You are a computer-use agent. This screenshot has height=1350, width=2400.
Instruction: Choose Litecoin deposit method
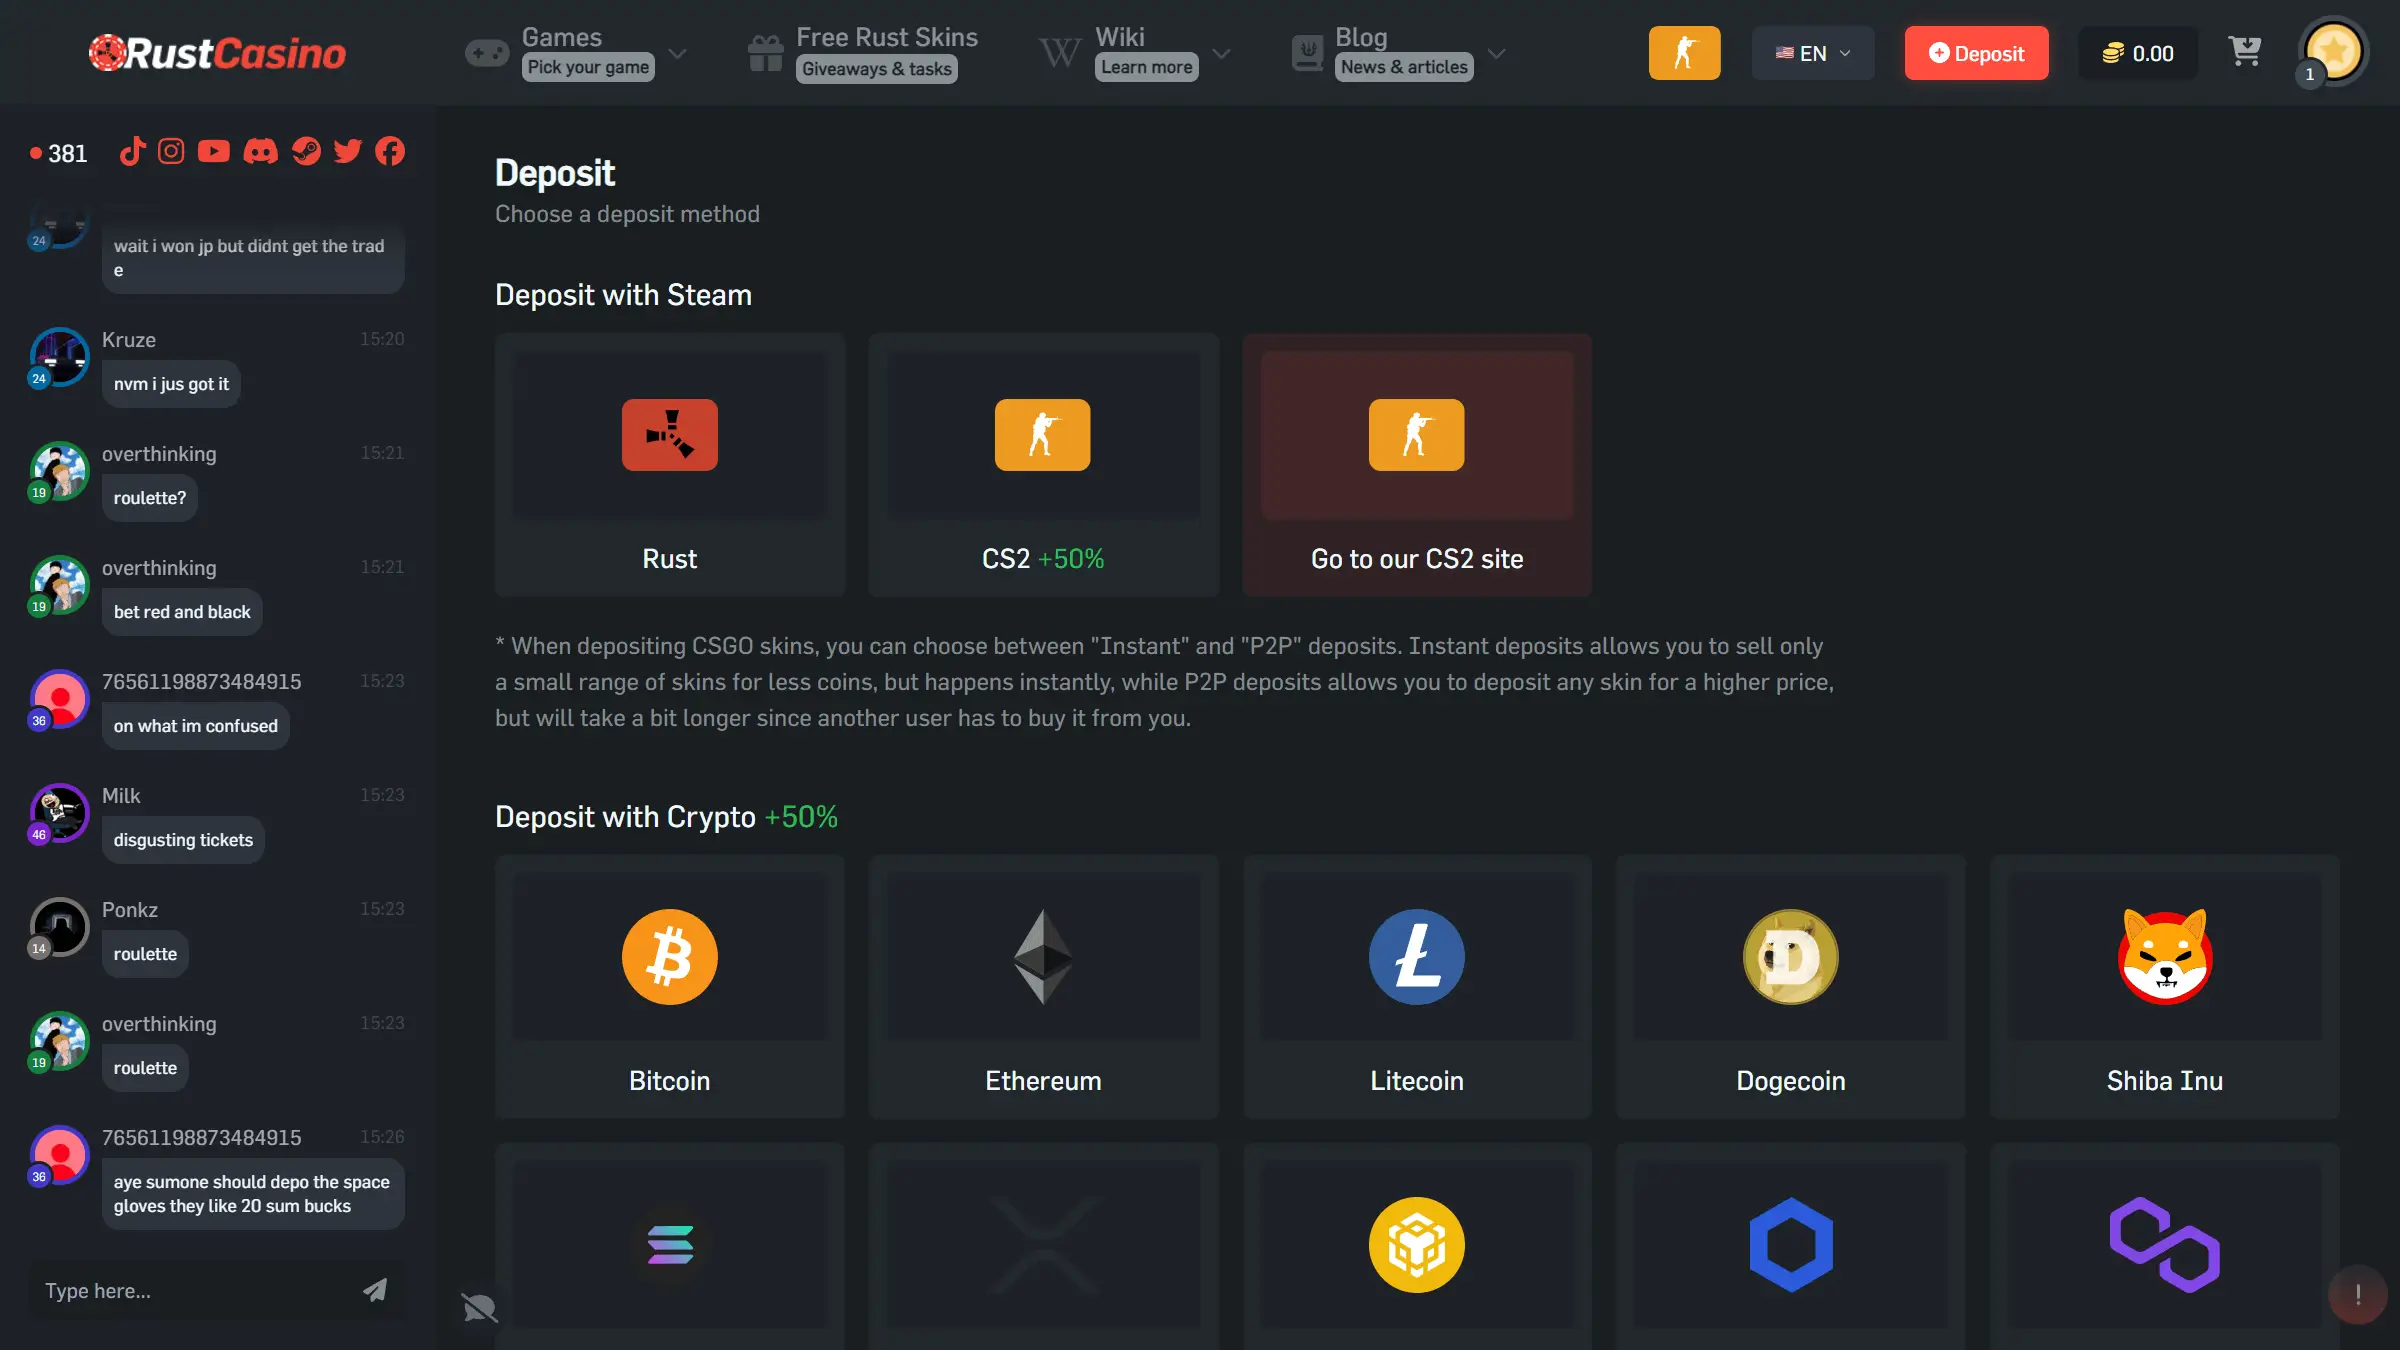pyautogui.click(x=1417, y=987)
